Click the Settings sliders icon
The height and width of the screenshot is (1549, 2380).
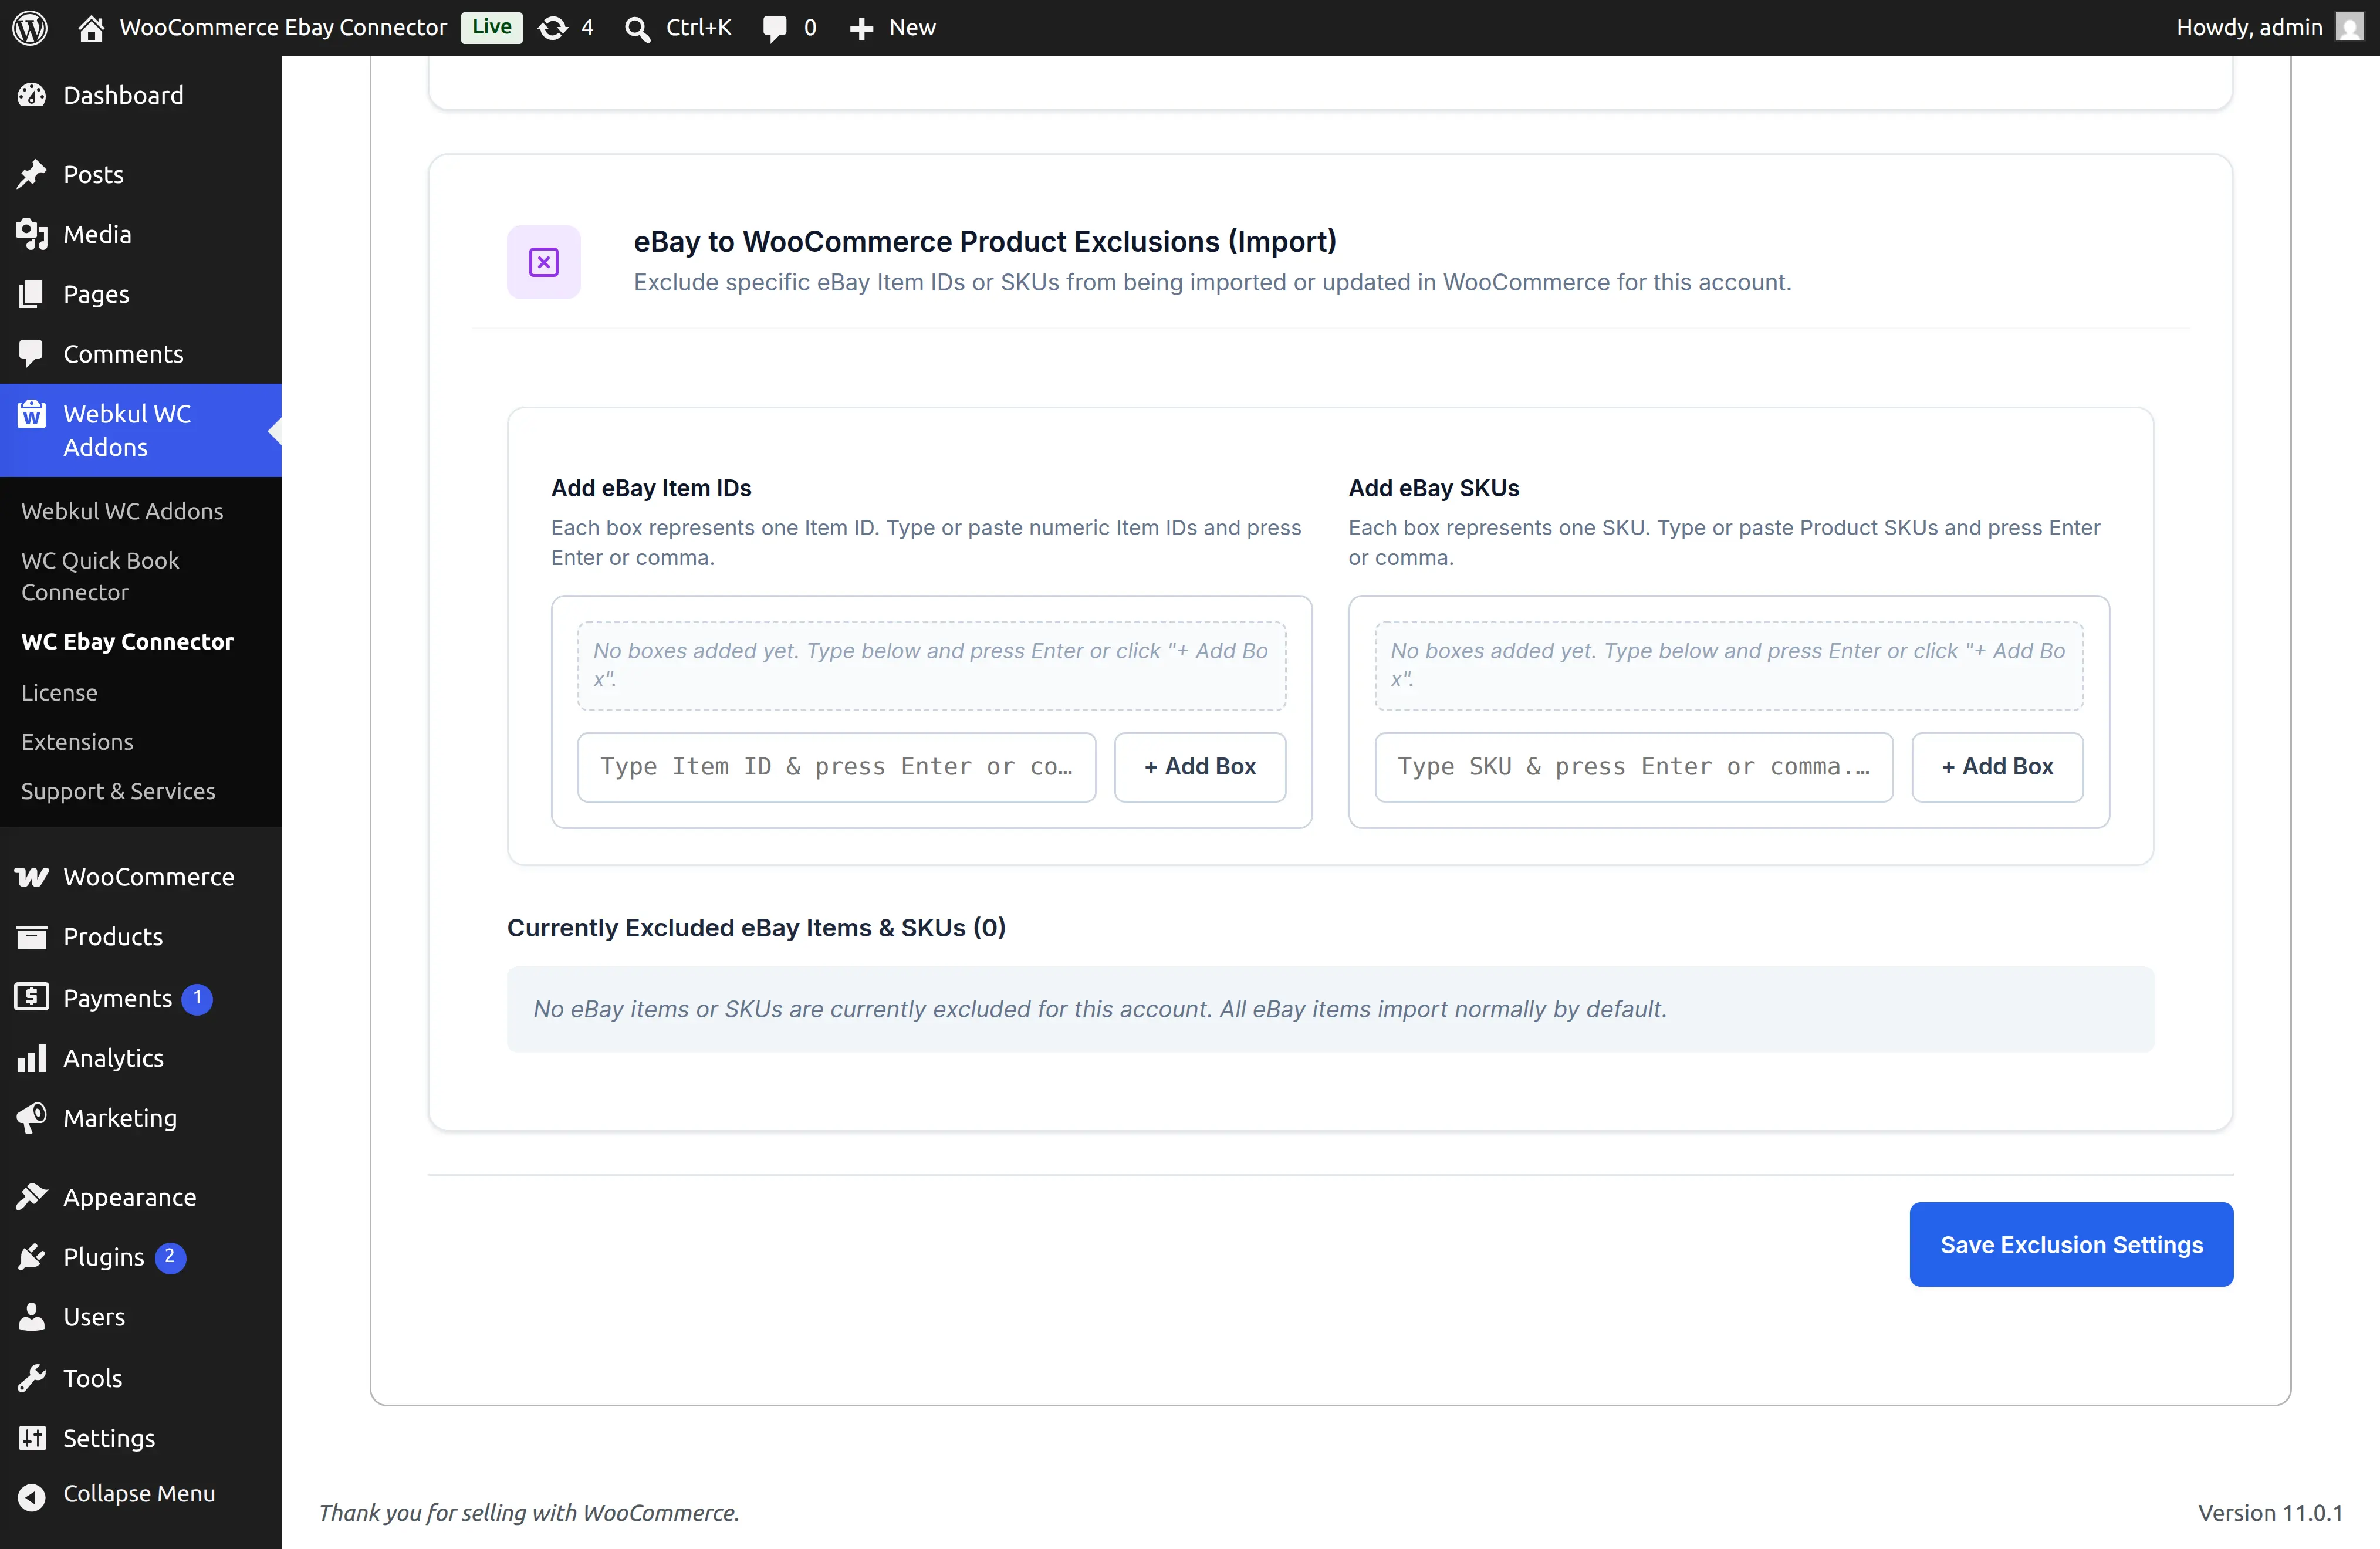[32, 1438]
